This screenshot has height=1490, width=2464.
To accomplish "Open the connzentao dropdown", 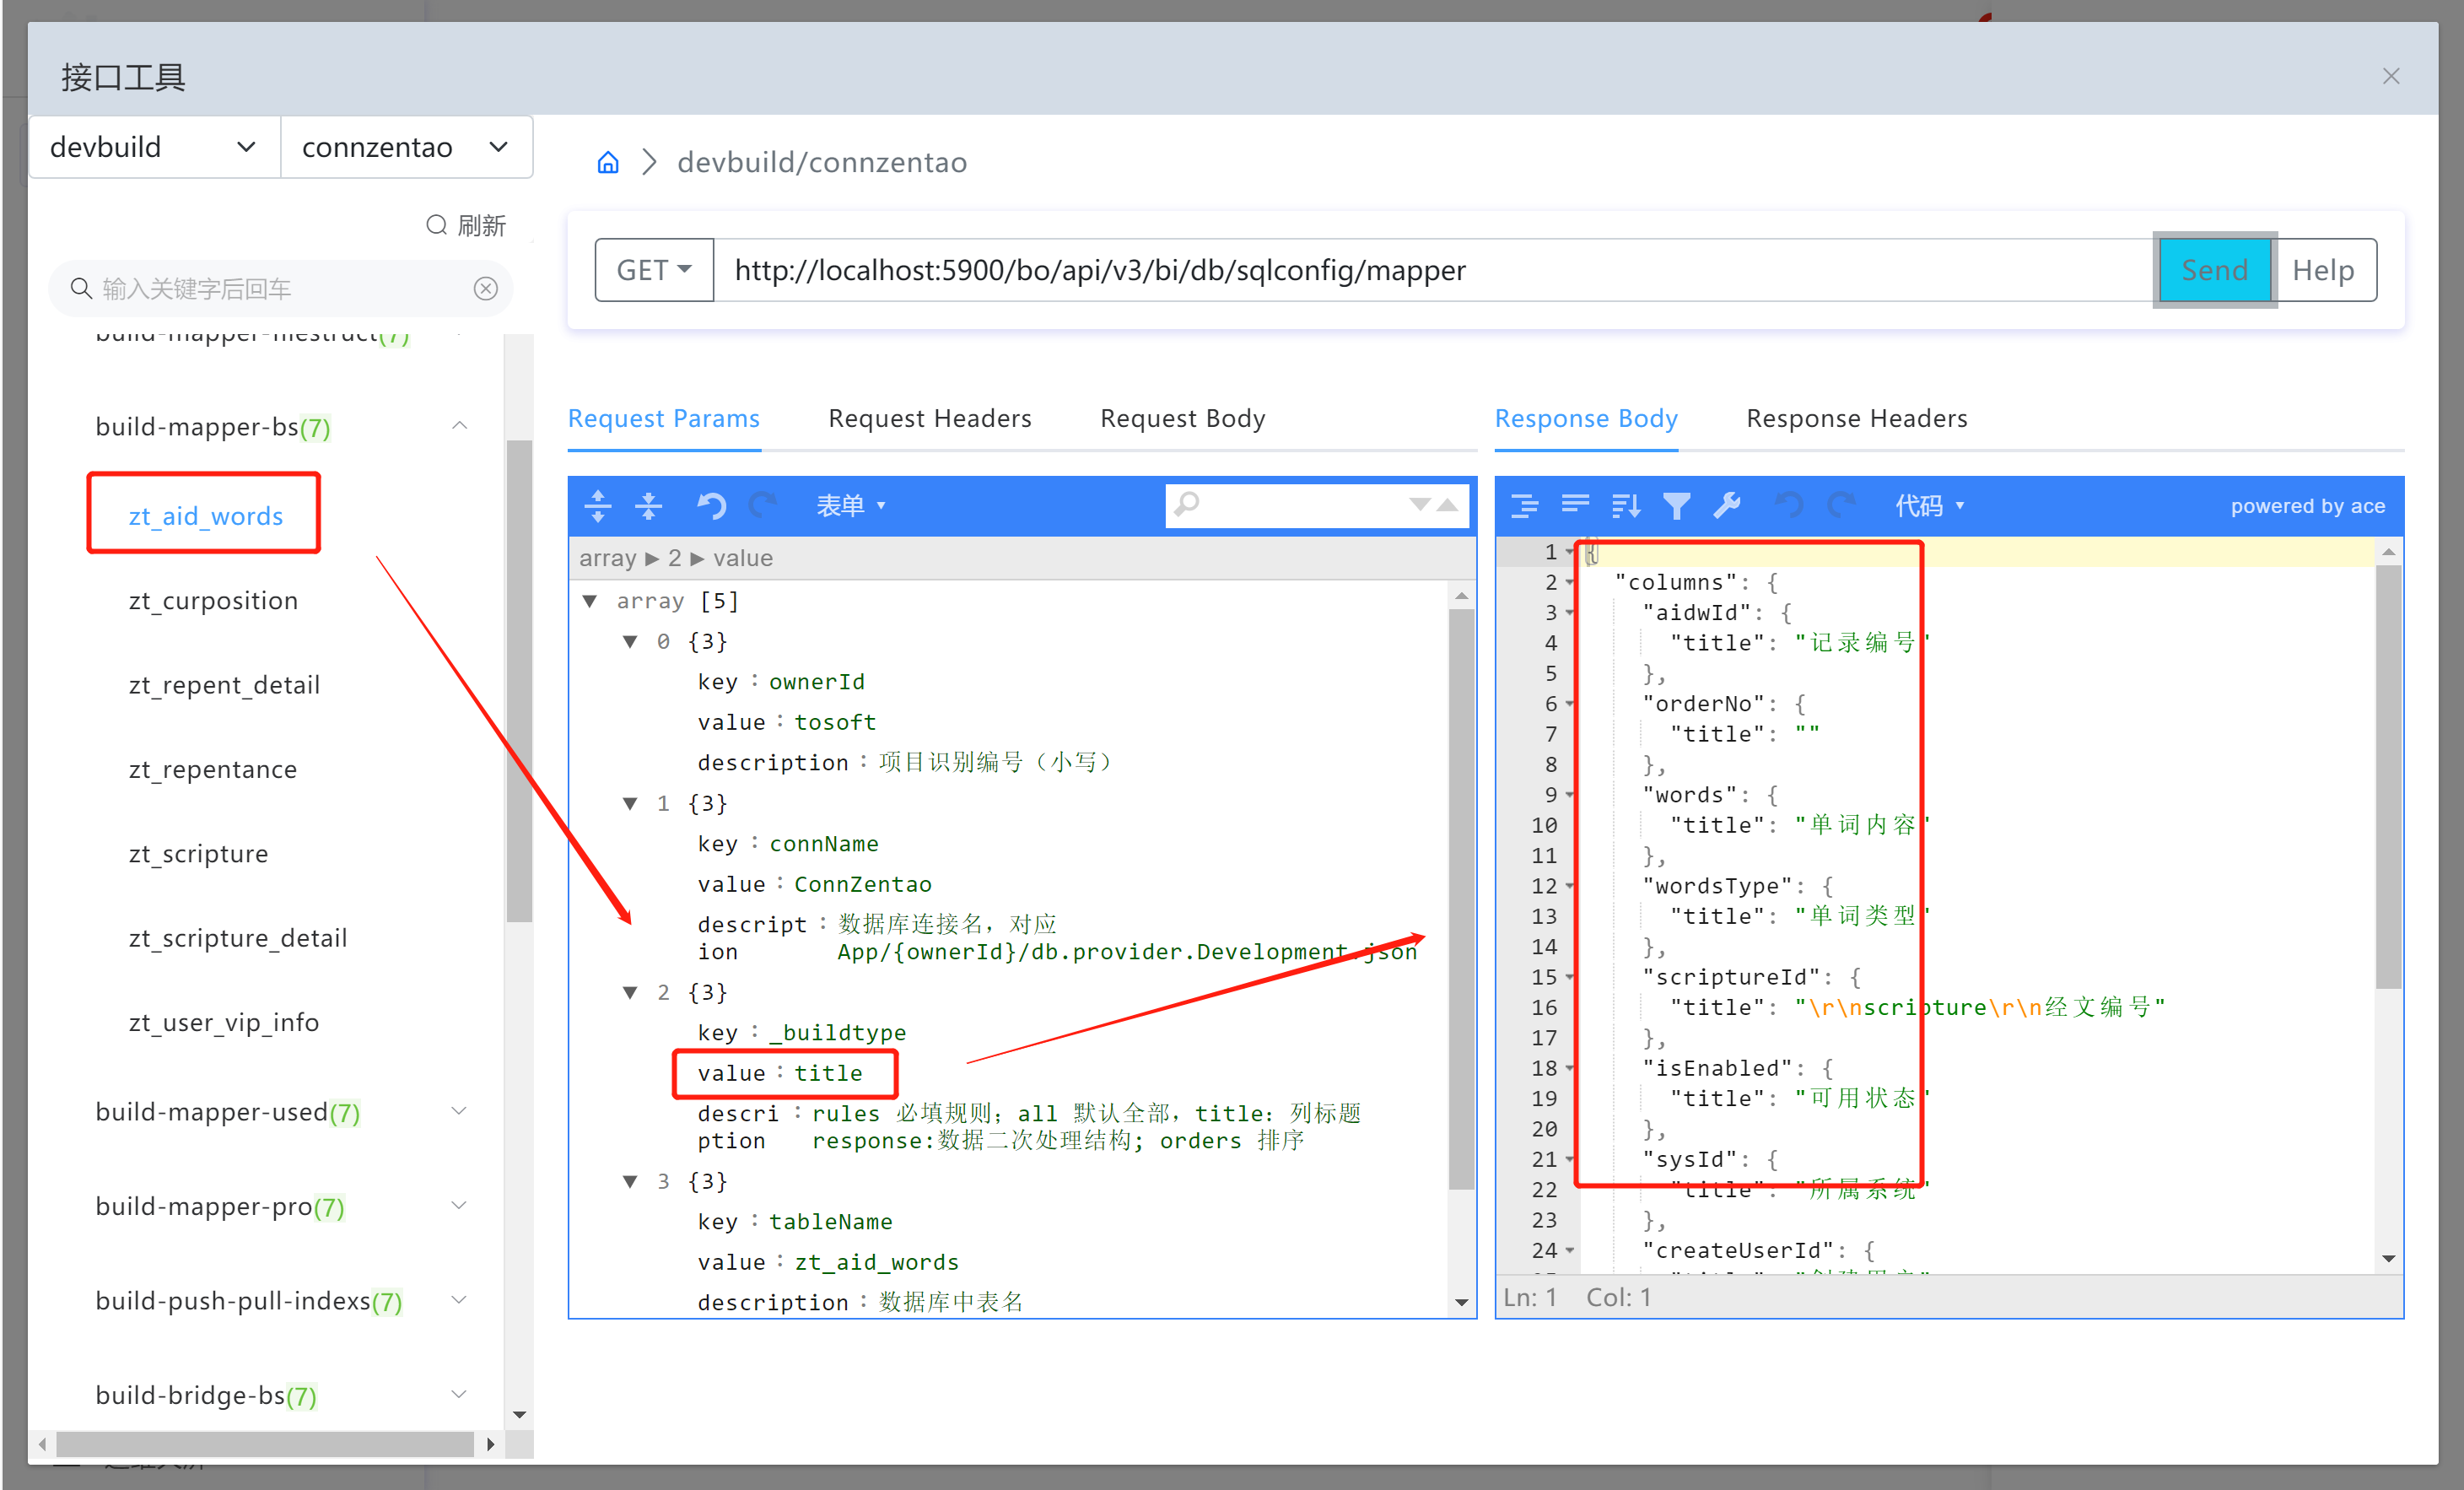I will point(406,147).
